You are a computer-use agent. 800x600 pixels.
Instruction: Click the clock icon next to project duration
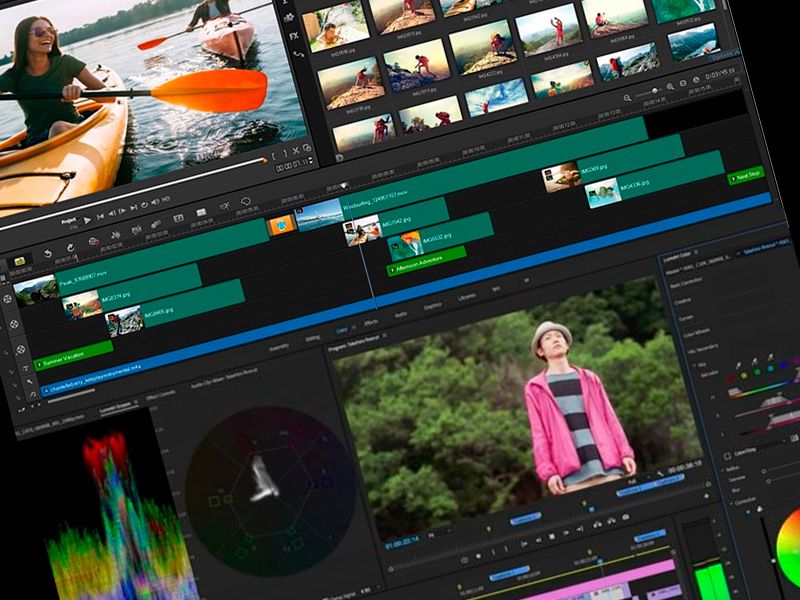pos(696,81)
